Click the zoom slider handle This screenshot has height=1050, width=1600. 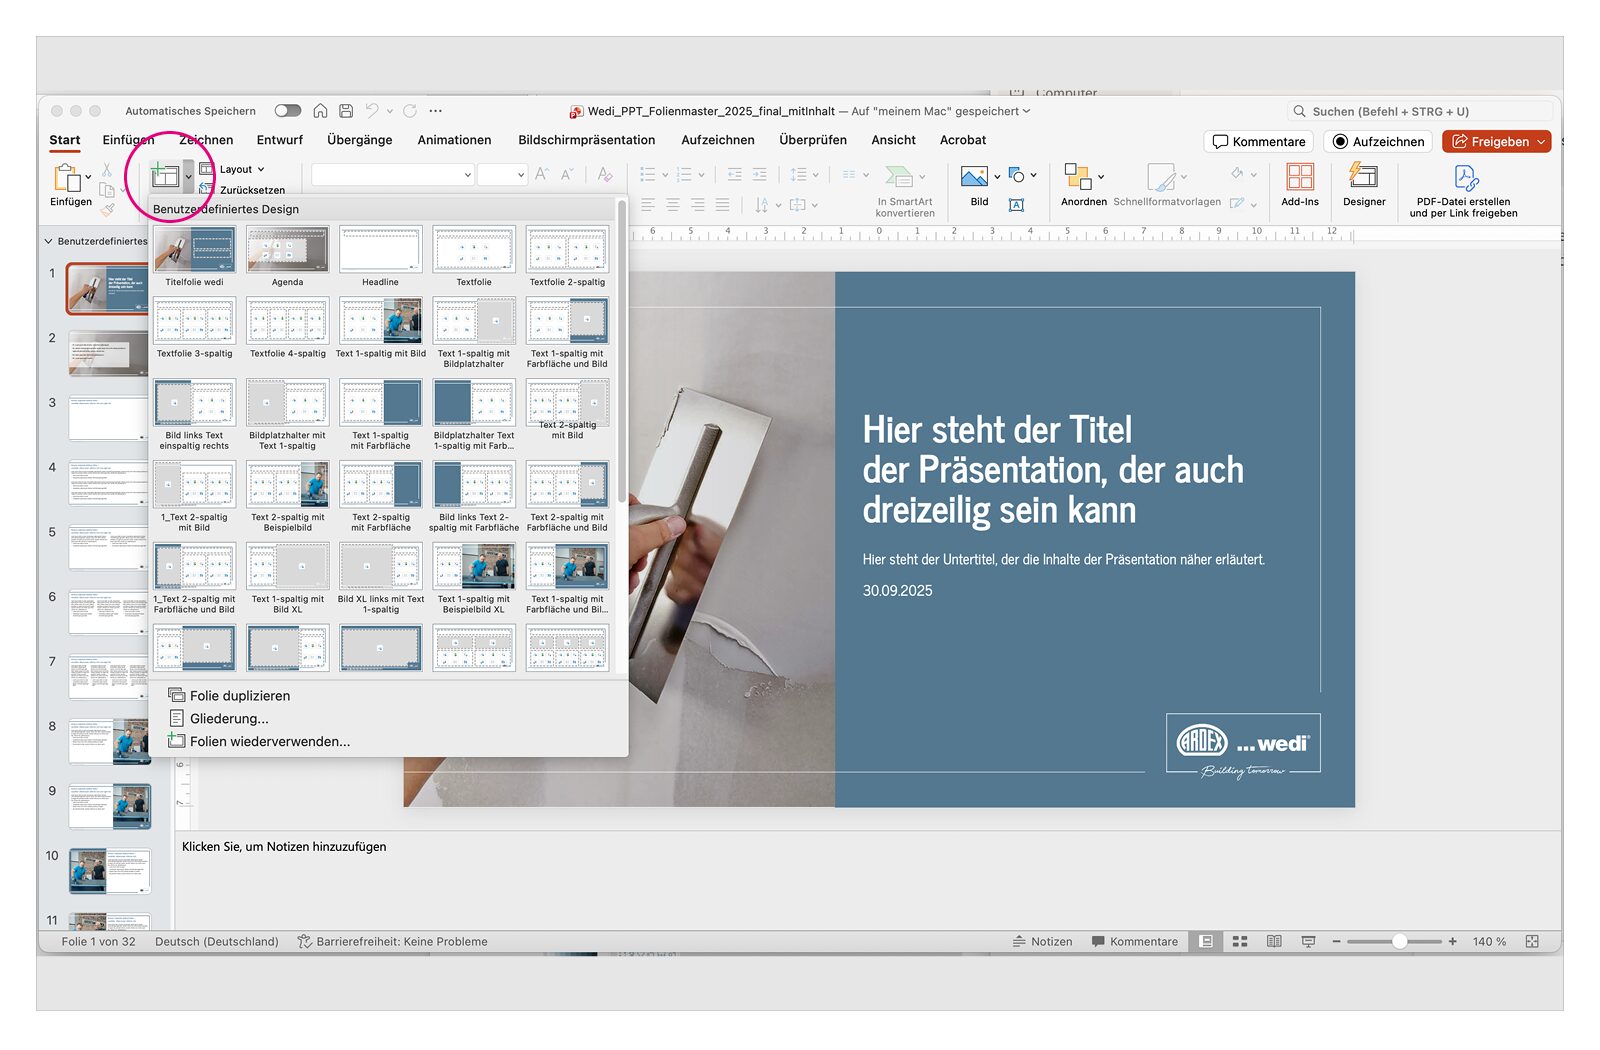[x=1400, y=942]
